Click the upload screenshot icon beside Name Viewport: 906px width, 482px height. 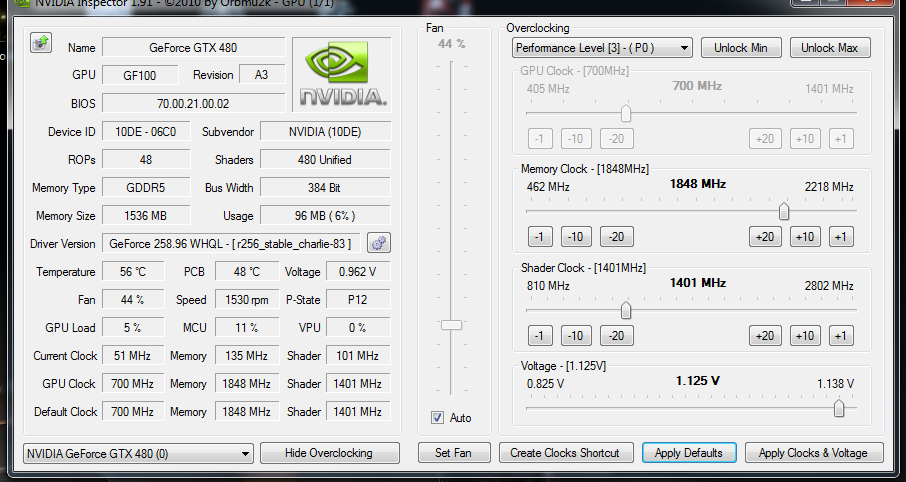coord(41,43)
